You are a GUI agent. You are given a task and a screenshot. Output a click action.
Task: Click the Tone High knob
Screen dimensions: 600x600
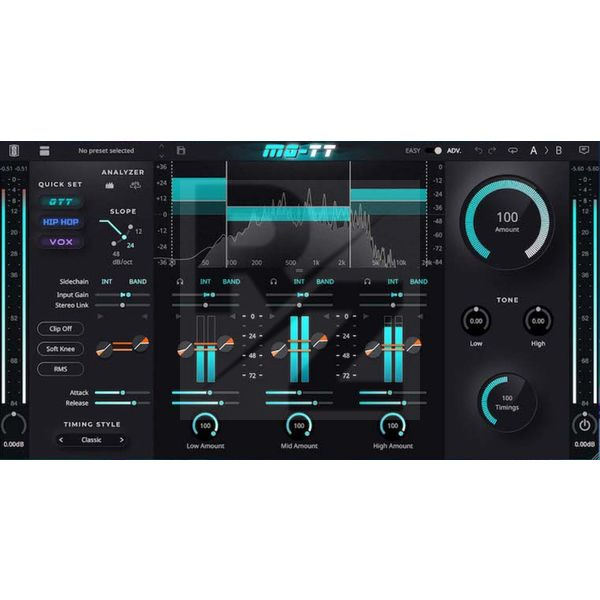(x=538, y=321)
